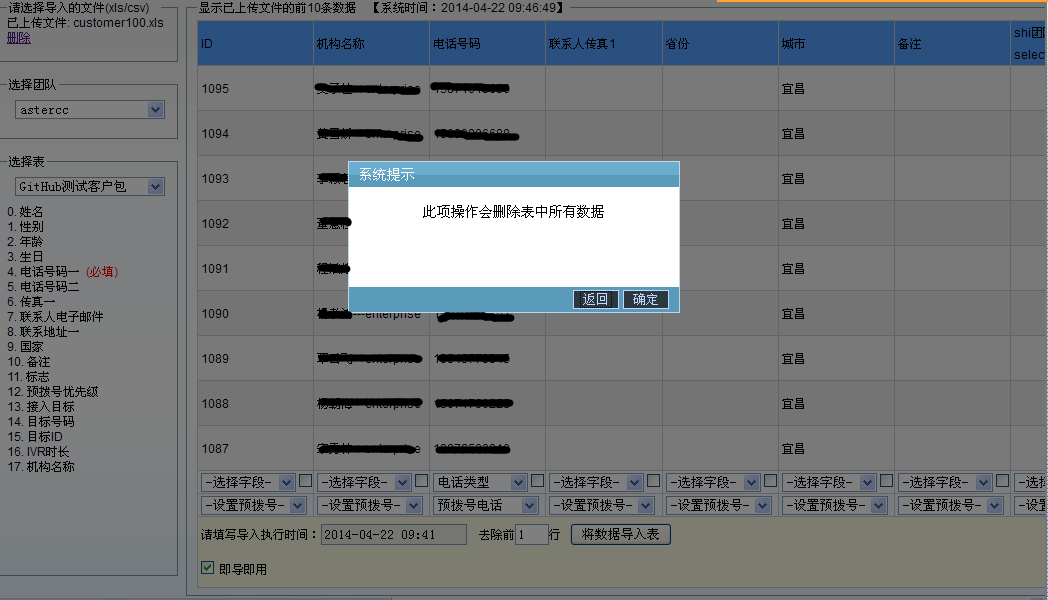Open 选择字段 dropdown under ID column
The image size is (1048, 600).
click(x=248, y=483)
